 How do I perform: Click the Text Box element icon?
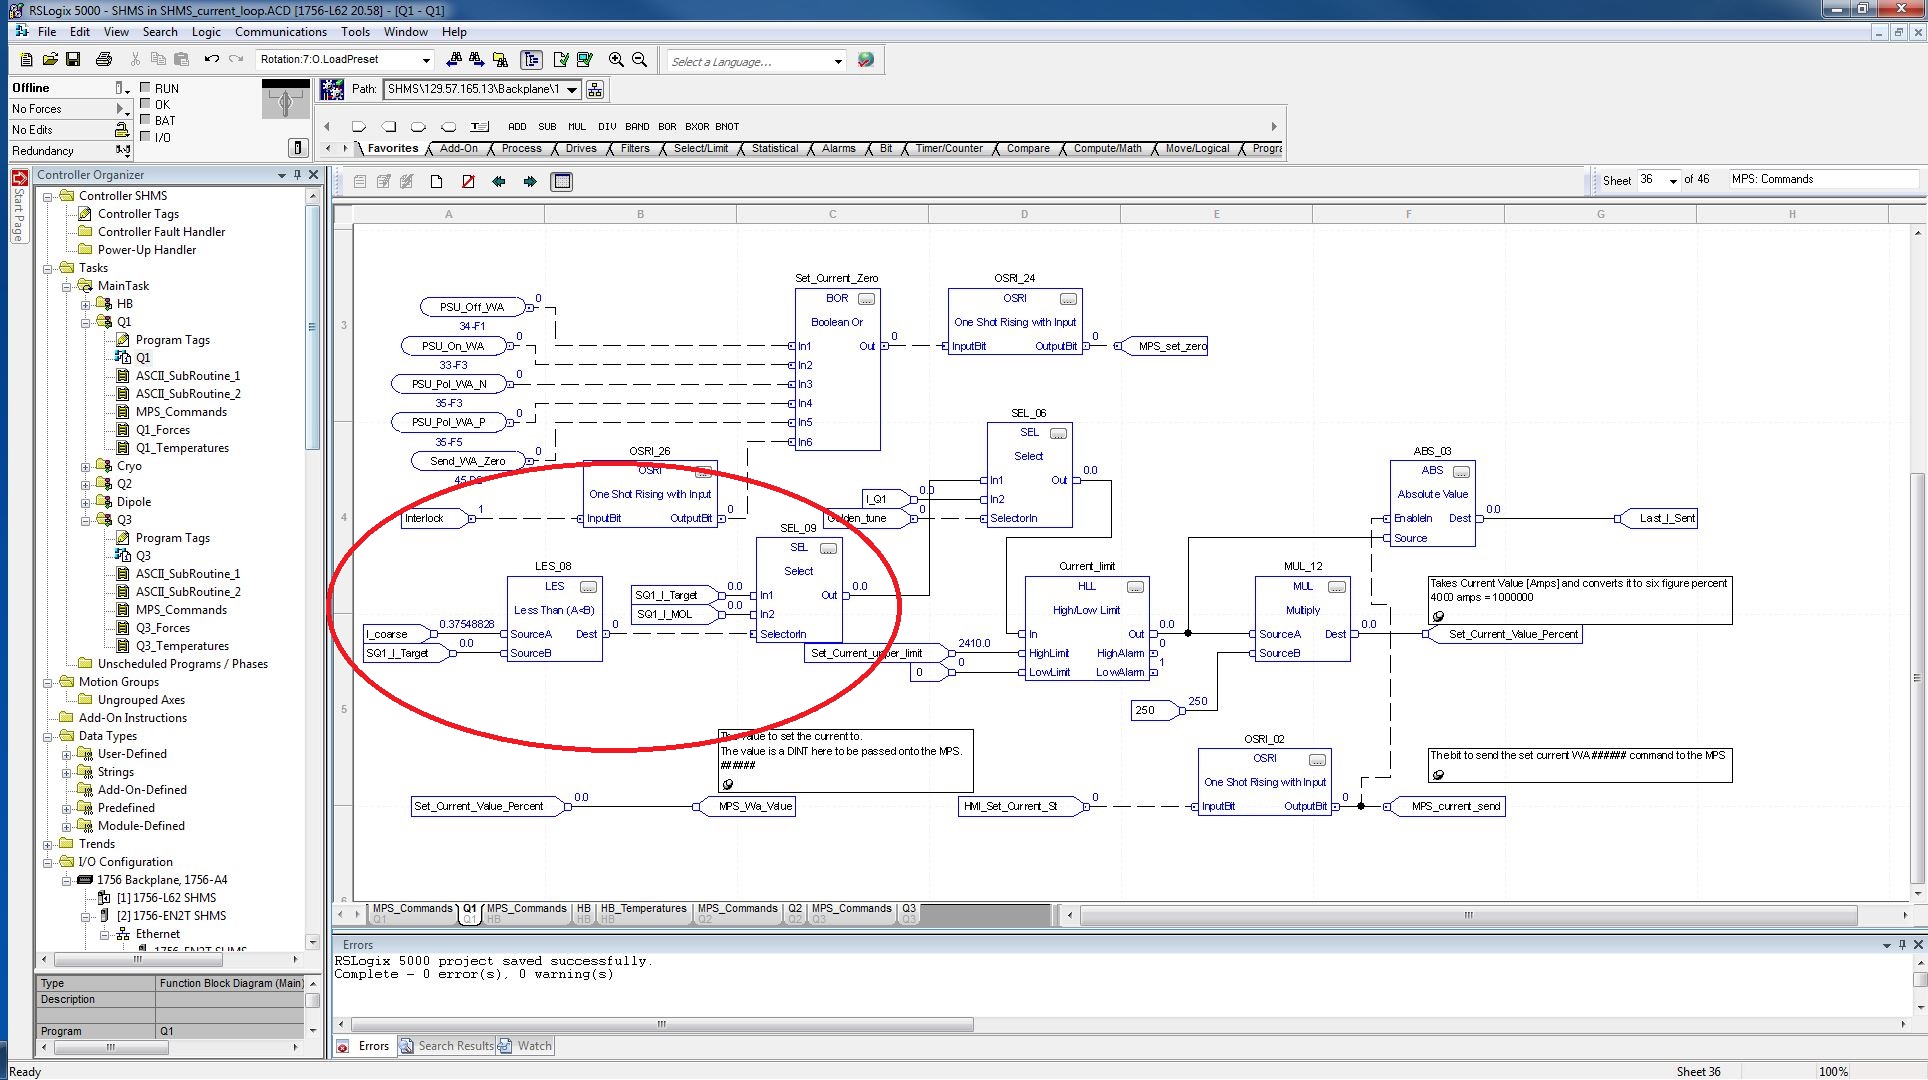pos(480,127)
